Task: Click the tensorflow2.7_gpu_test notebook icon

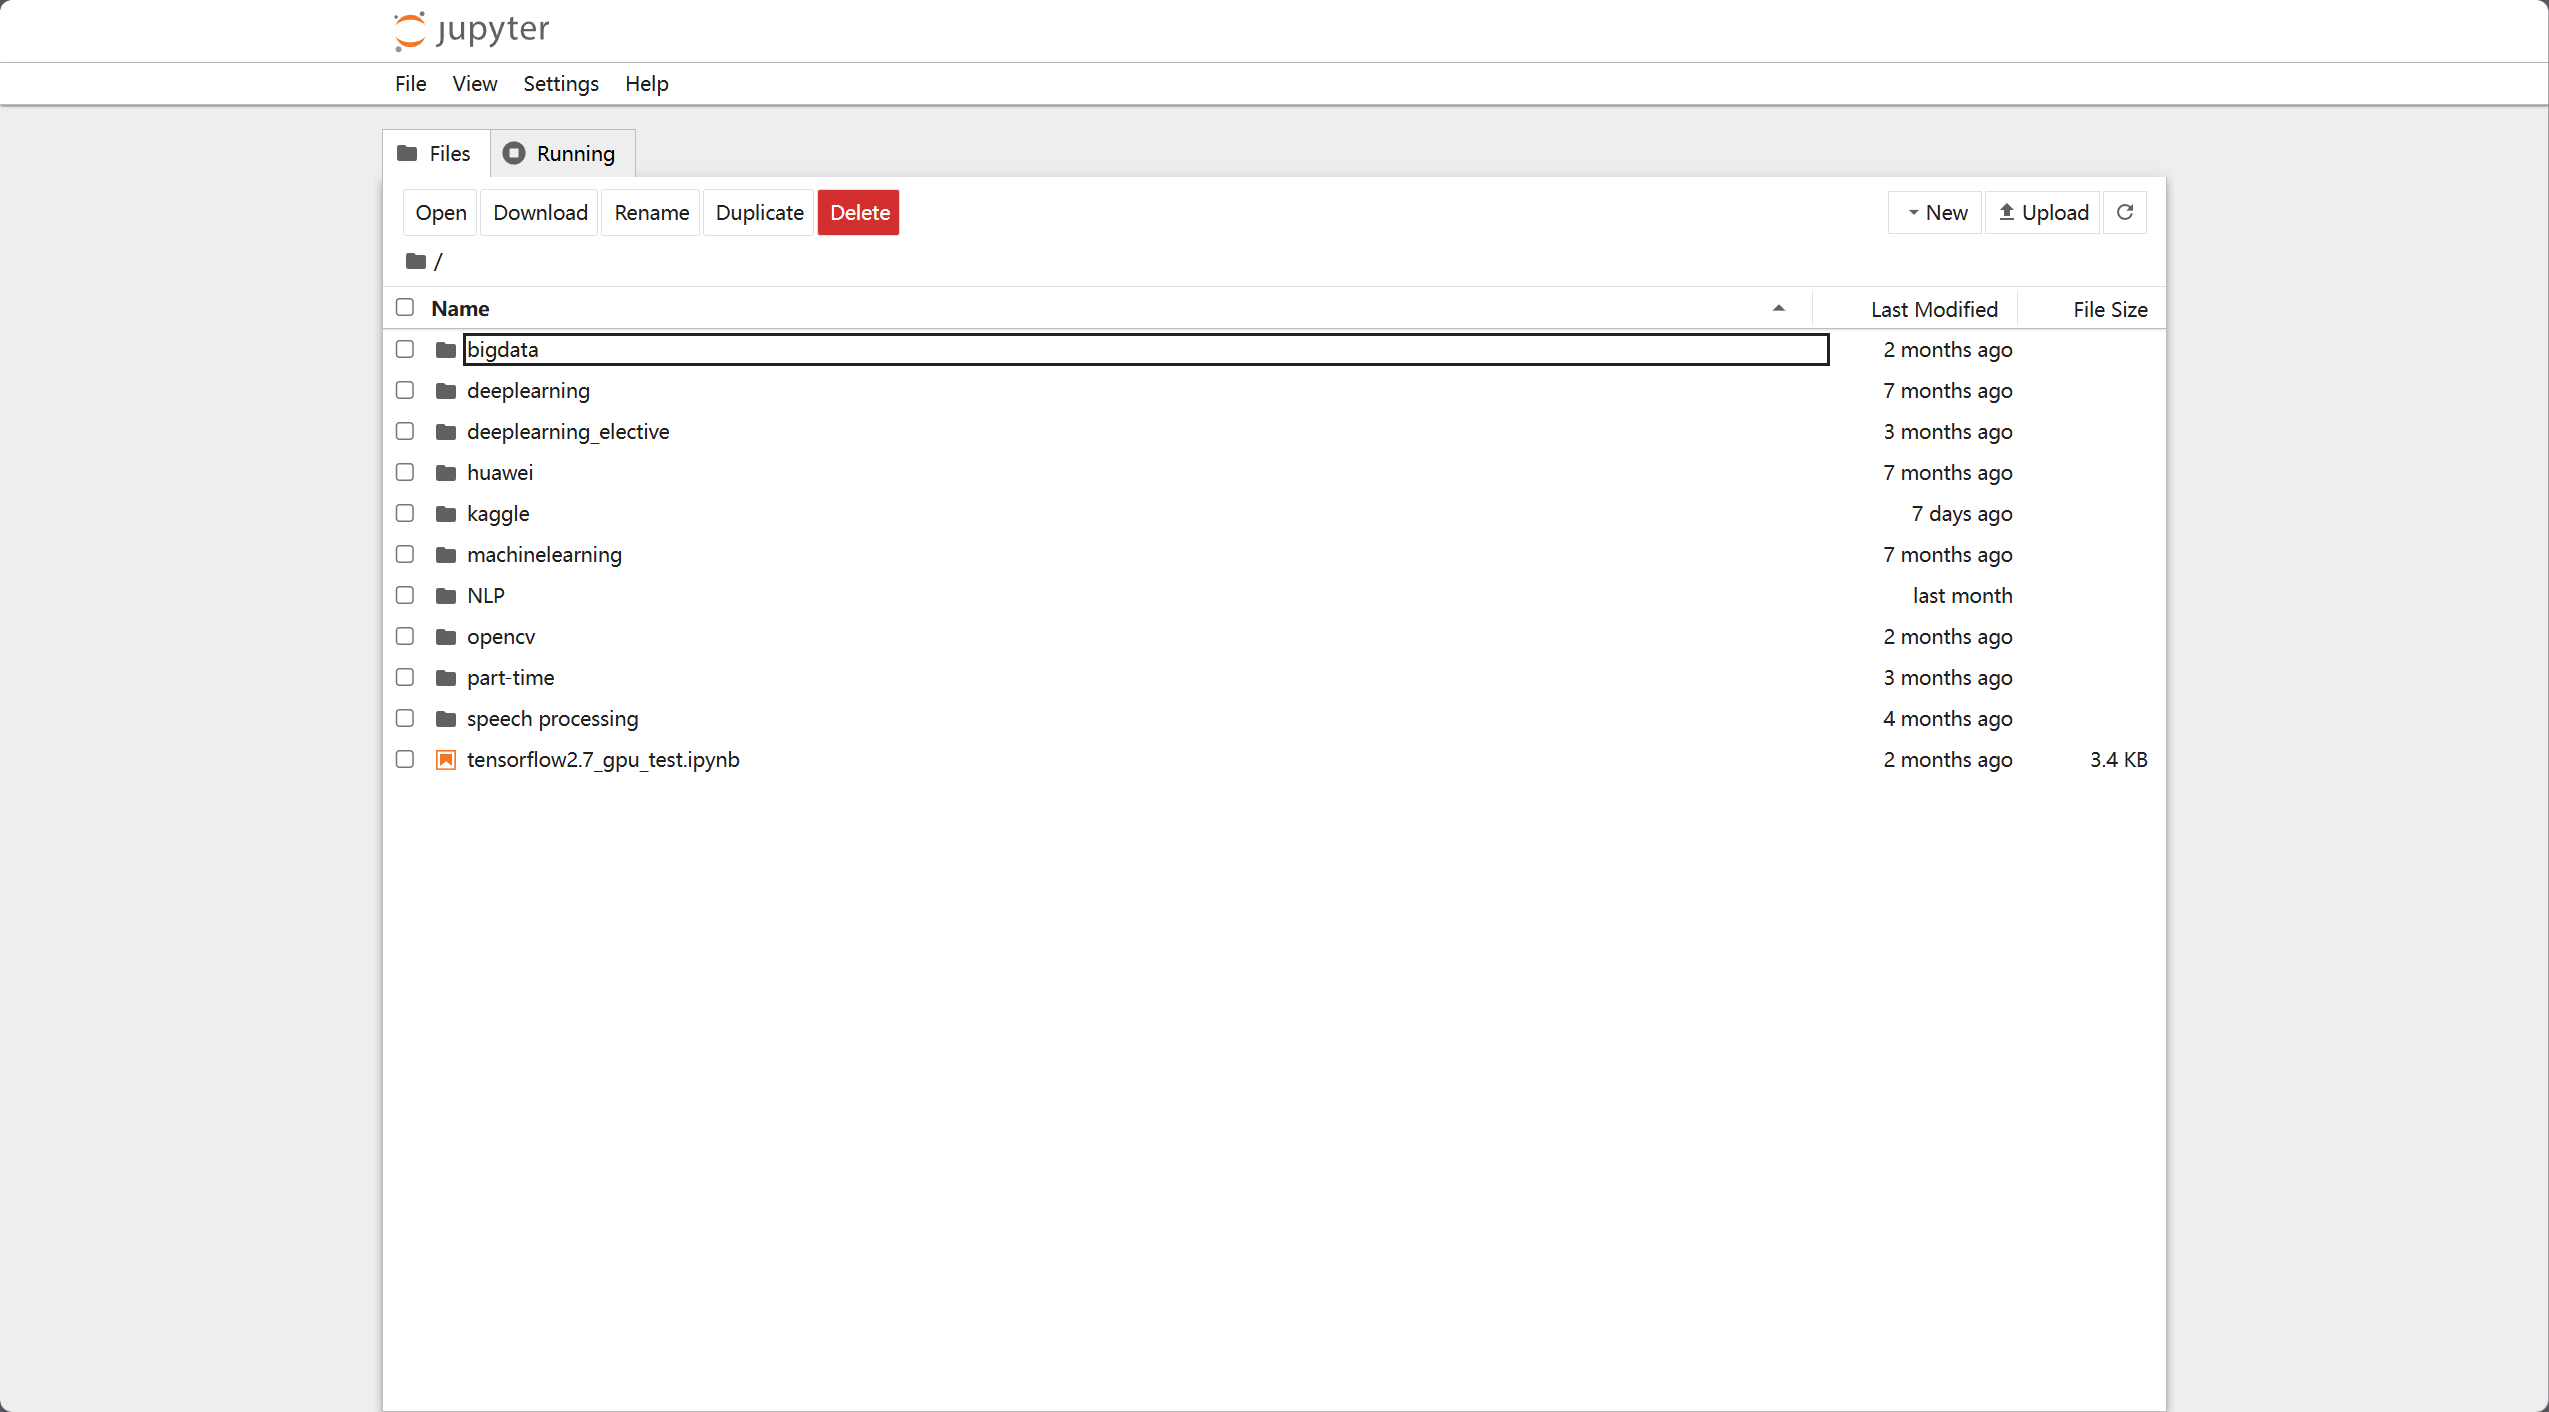Action: tap(446, 760)
